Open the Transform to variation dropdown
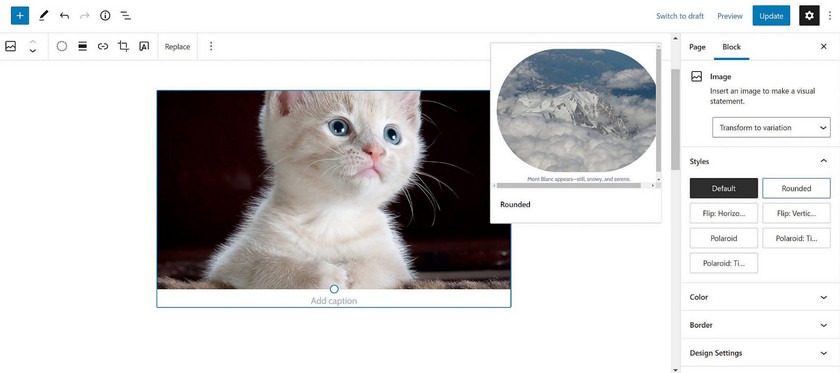 coord(771,128)
